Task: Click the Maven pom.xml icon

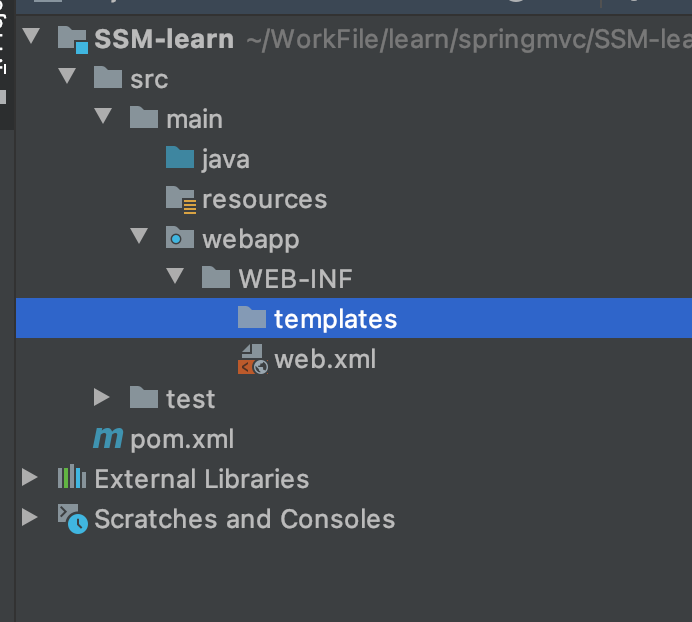Action: pyautogui.click(x=108, y=439)
